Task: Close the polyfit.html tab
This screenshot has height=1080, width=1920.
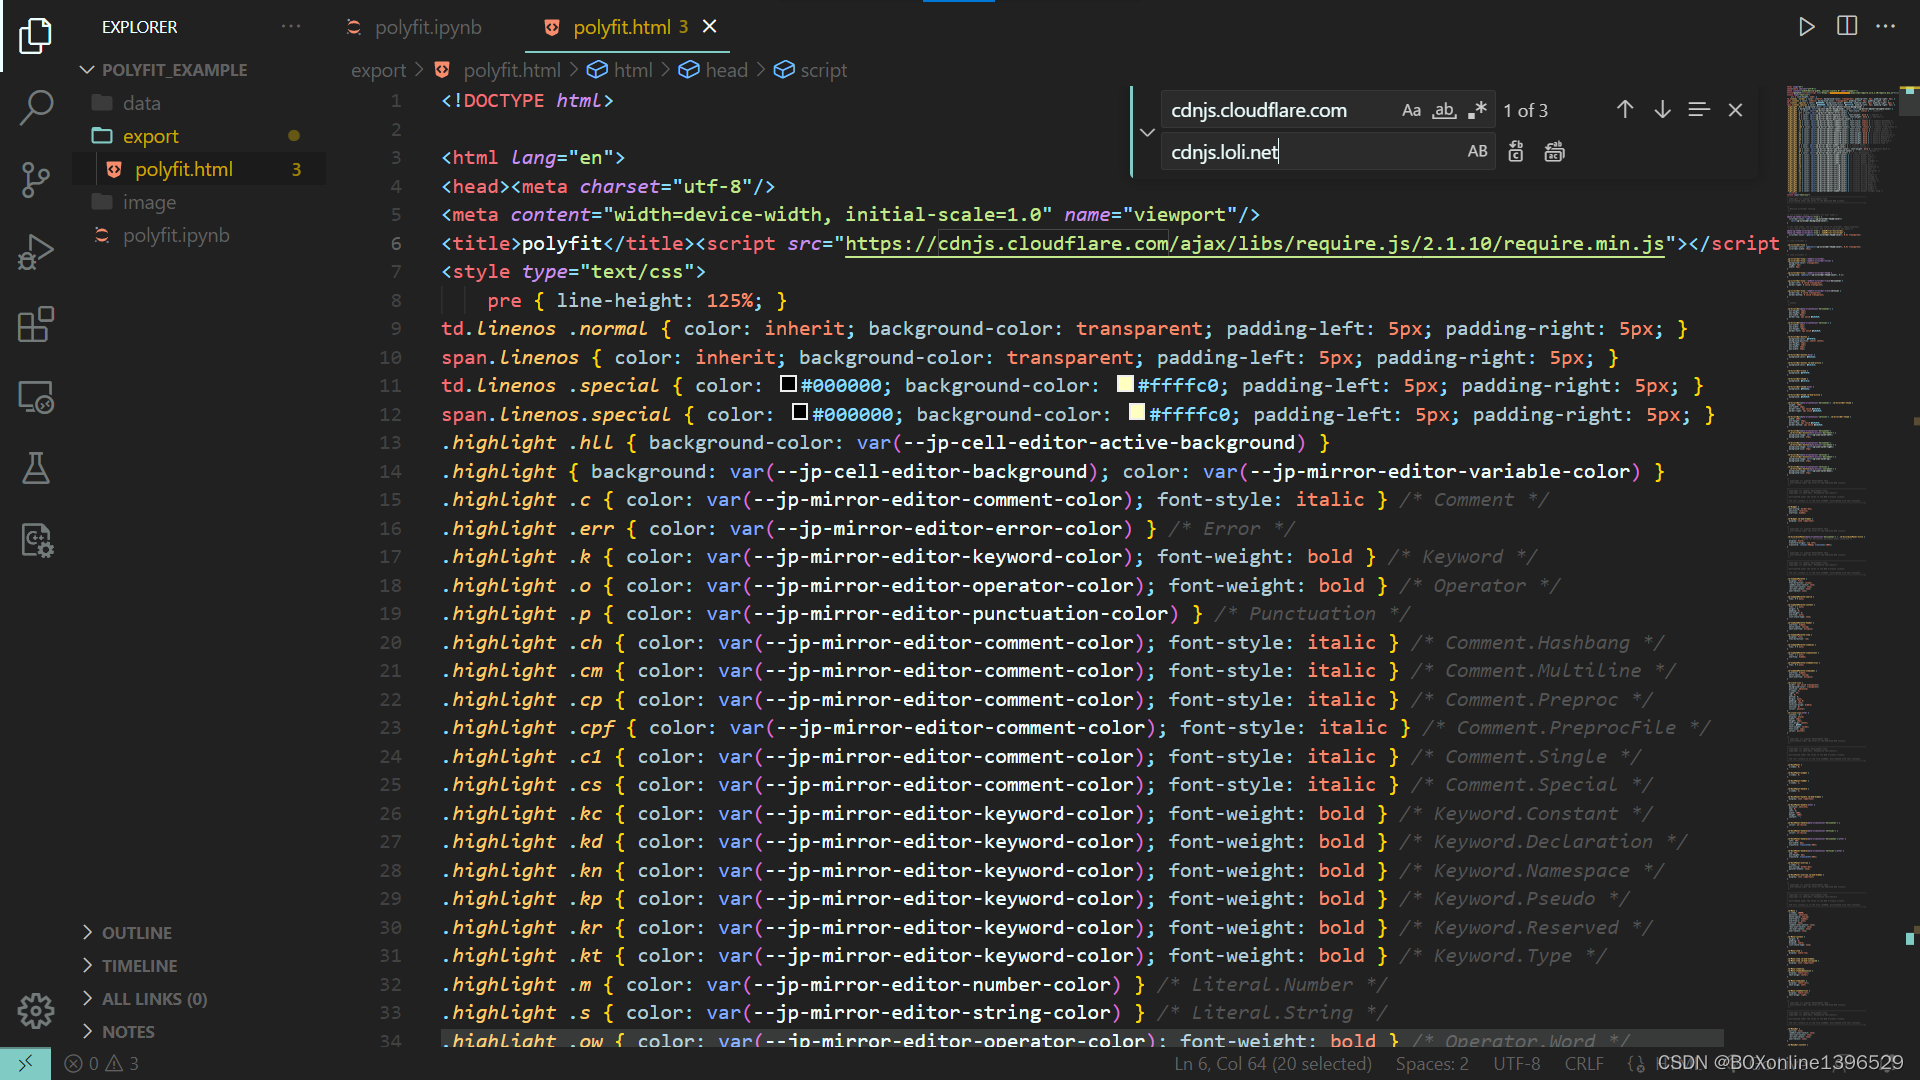Action: pos(709,27)
